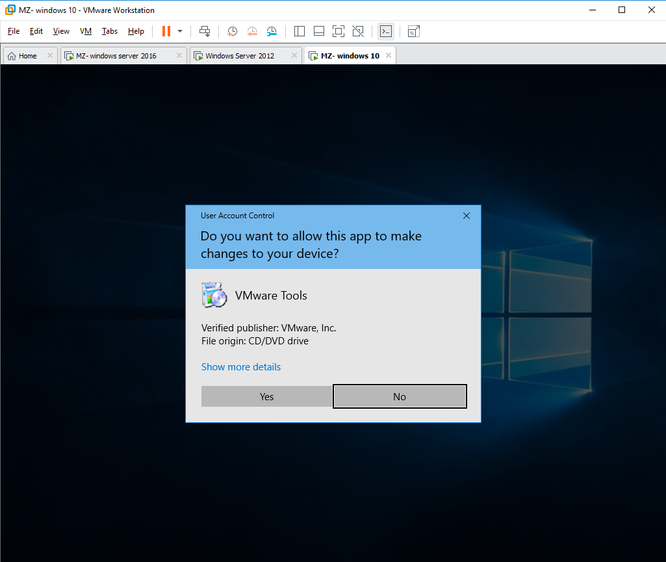
Task: Close the MZ- windows 10 tab
Action: [388, 55]
